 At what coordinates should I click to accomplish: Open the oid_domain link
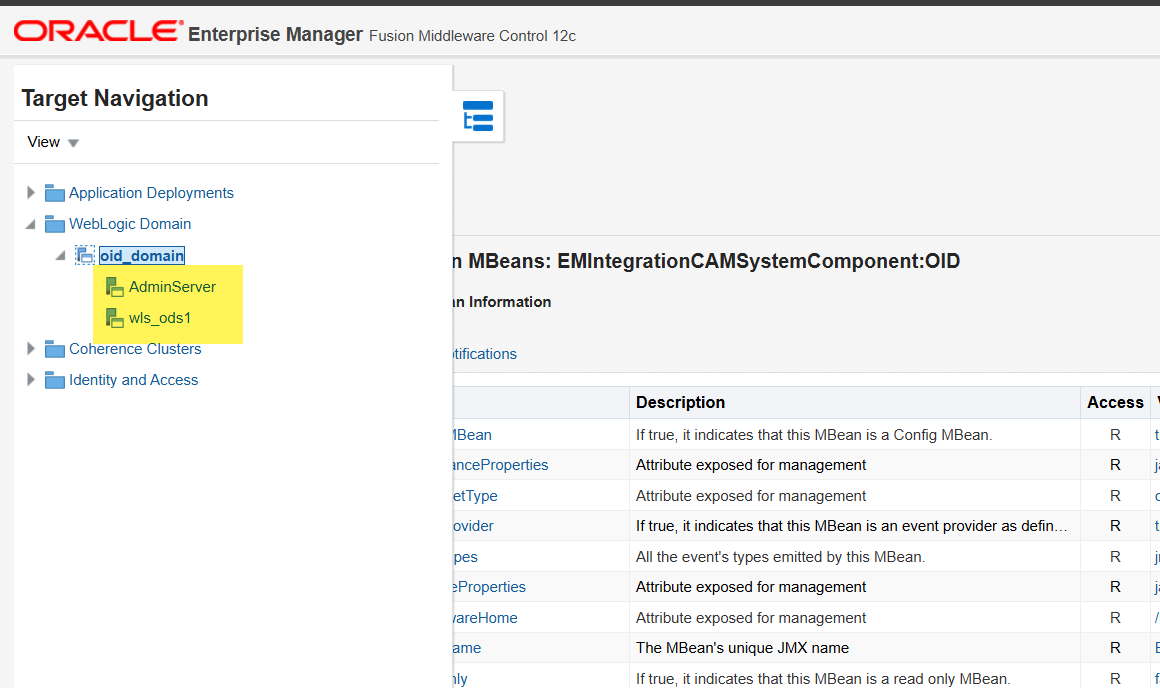(142, 256)
